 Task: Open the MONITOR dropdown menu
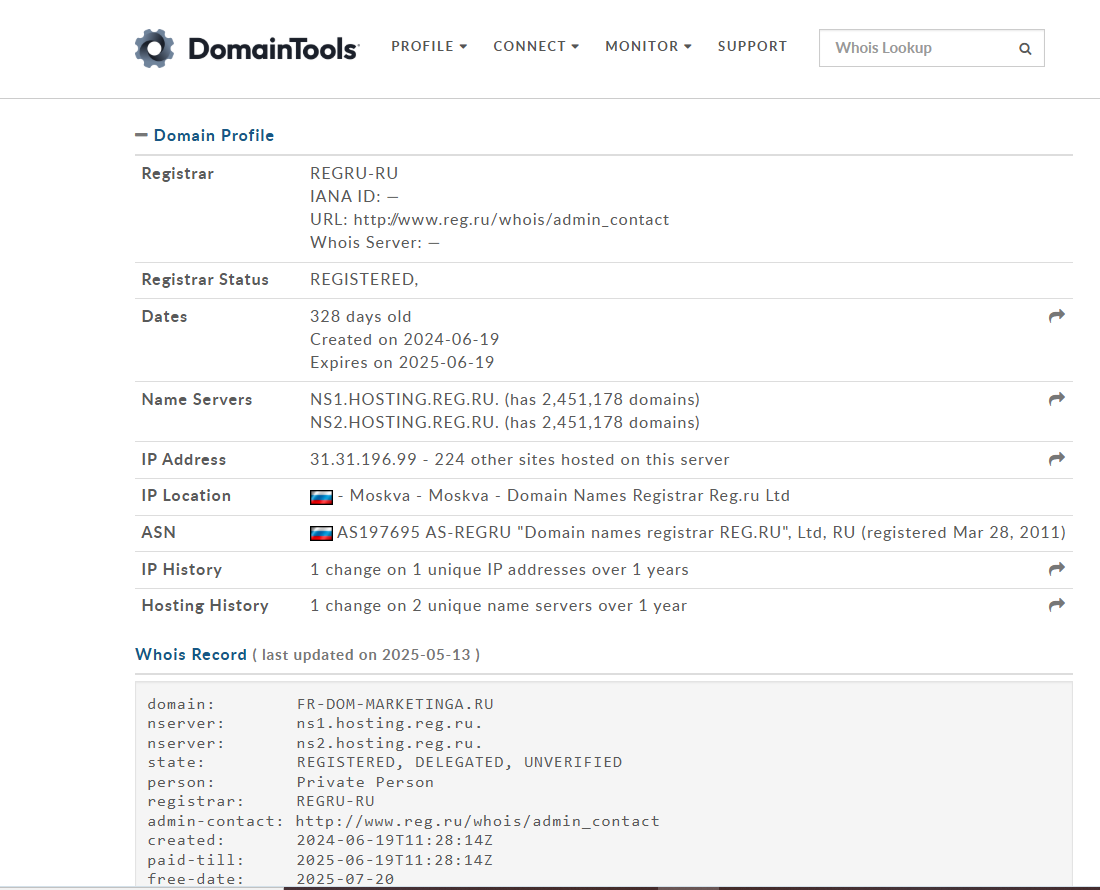(x=648, y=46)
